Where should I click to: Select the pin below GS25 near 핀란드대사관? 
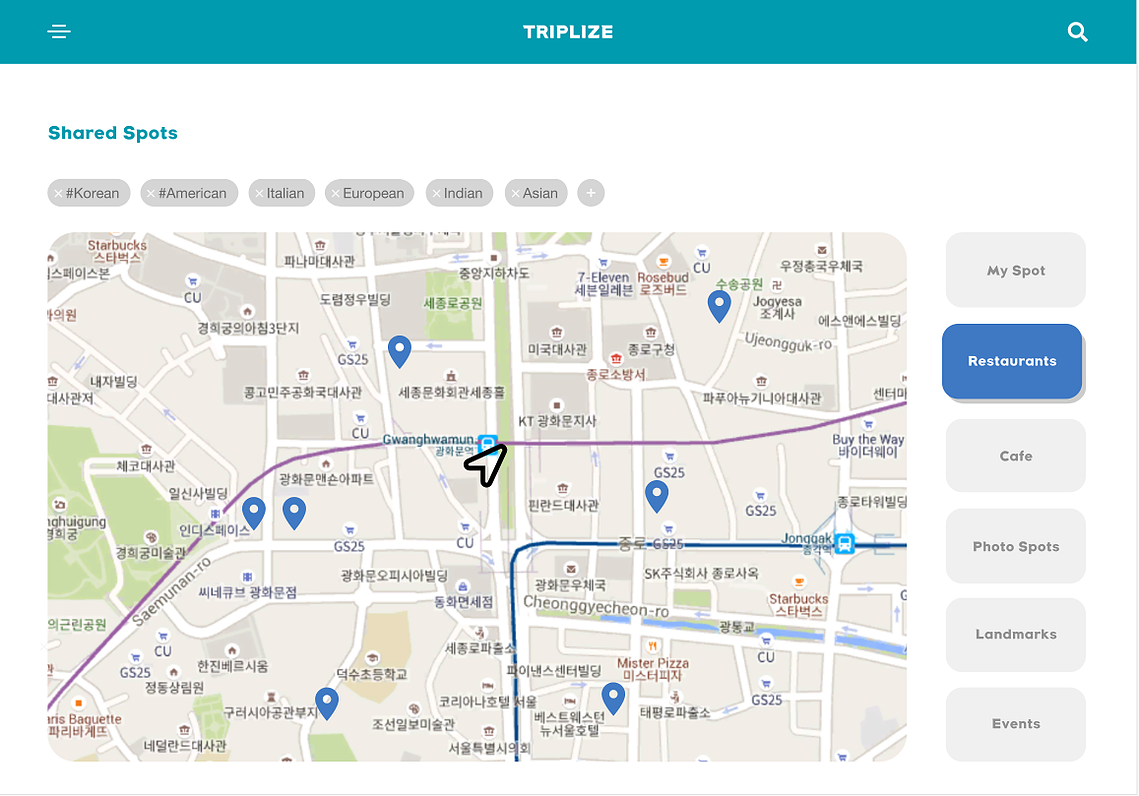point(657,497)
